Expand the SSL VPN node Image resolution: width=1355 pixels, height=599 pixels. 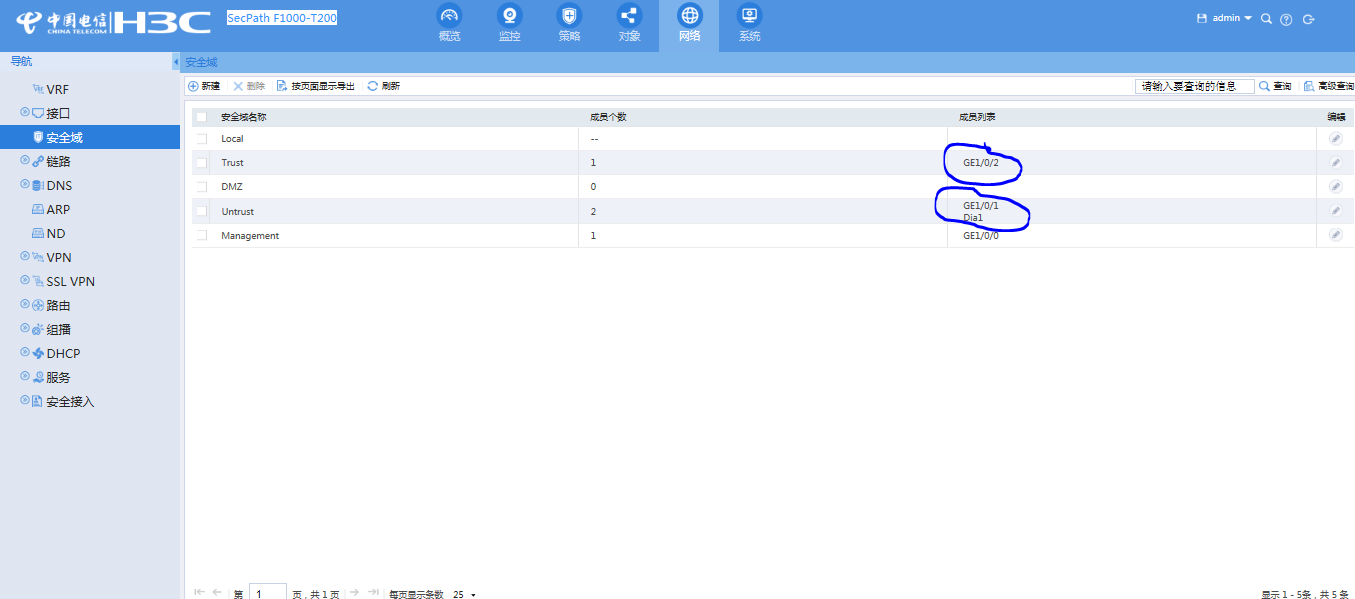click(x=25, y=281)
